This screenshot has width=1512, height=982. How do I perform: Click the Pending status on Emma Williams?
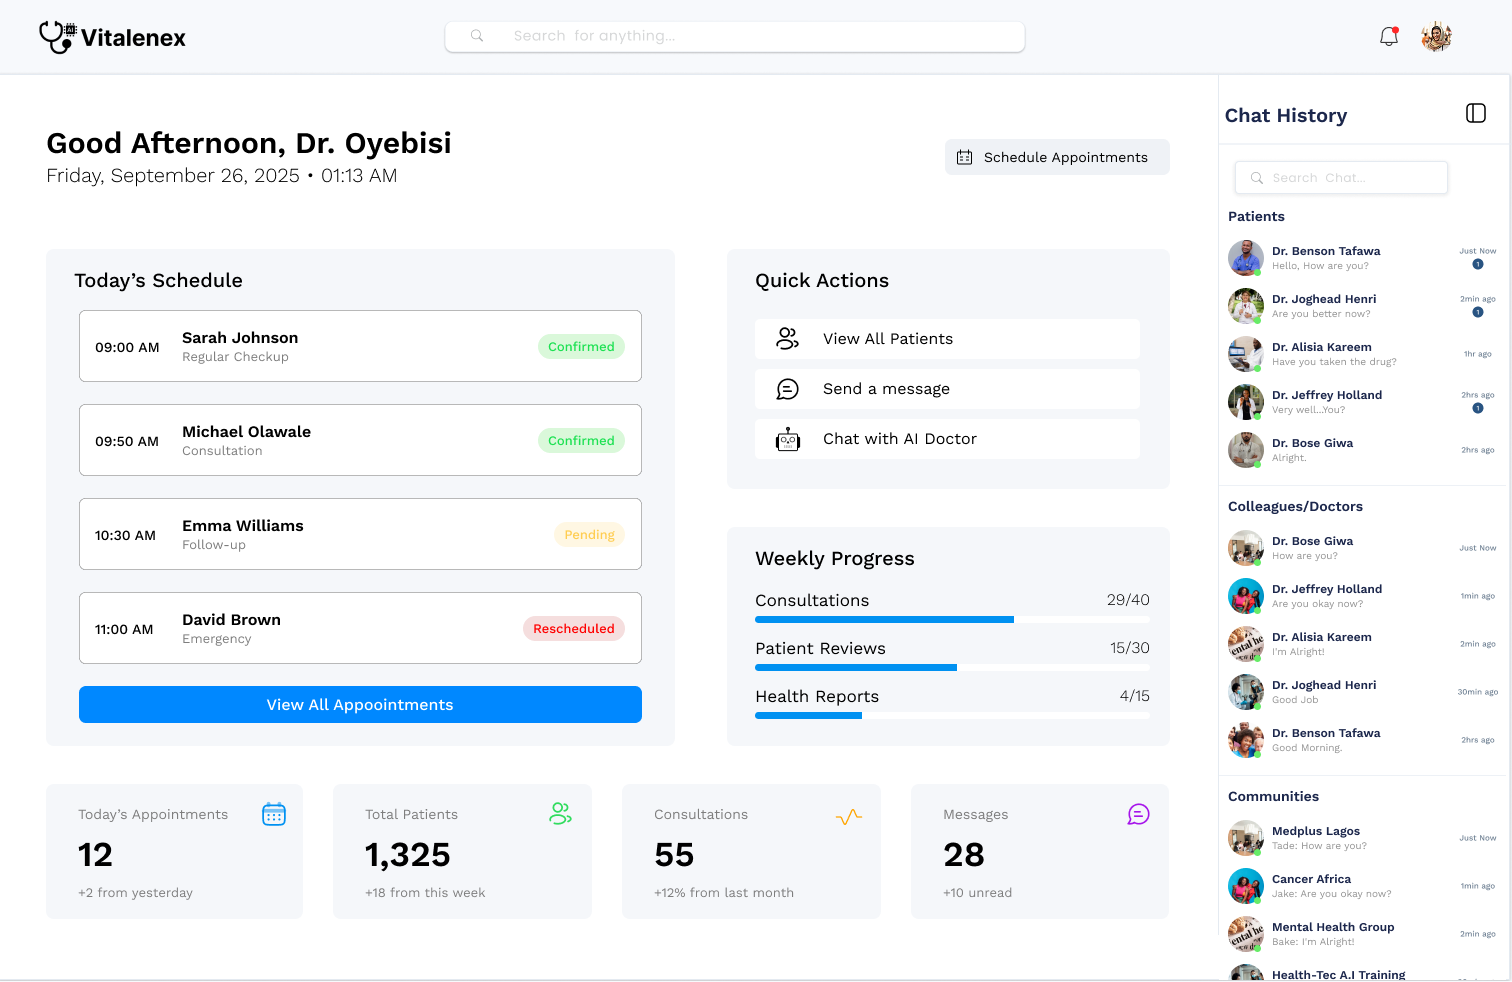(589, 535)
